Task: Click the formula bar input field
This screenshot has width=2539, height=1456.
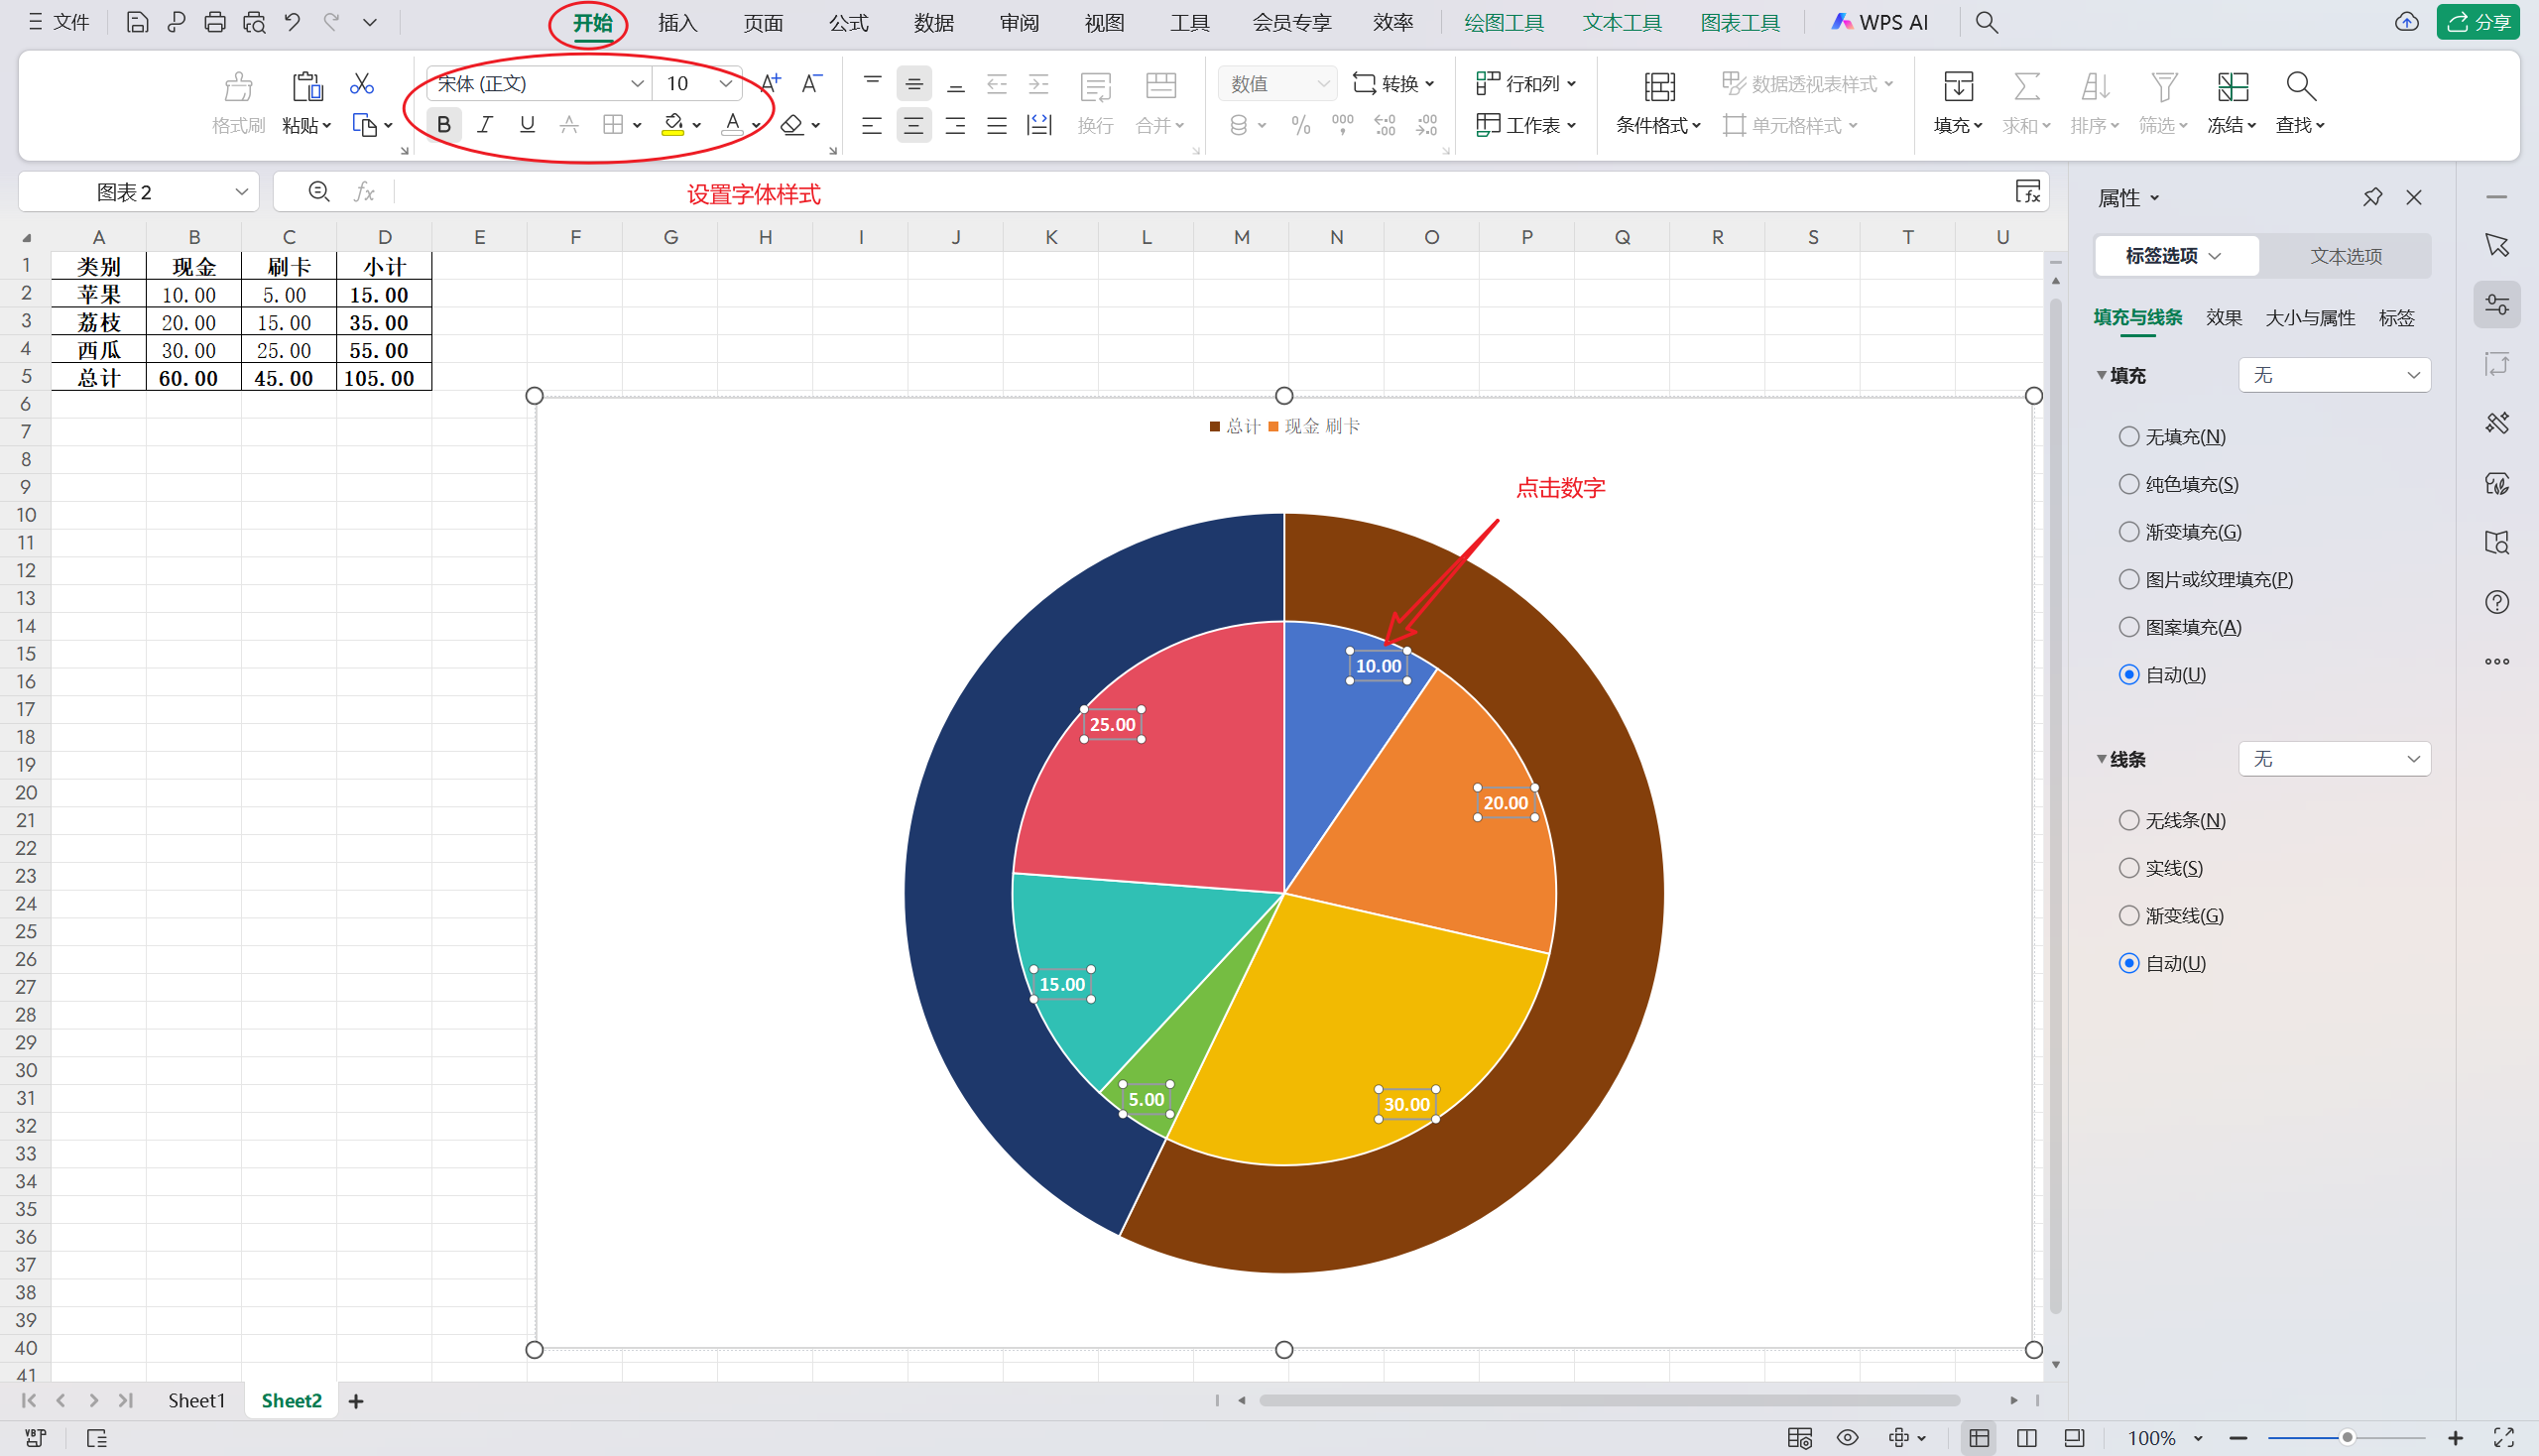Action: [x=1200, y=191]
